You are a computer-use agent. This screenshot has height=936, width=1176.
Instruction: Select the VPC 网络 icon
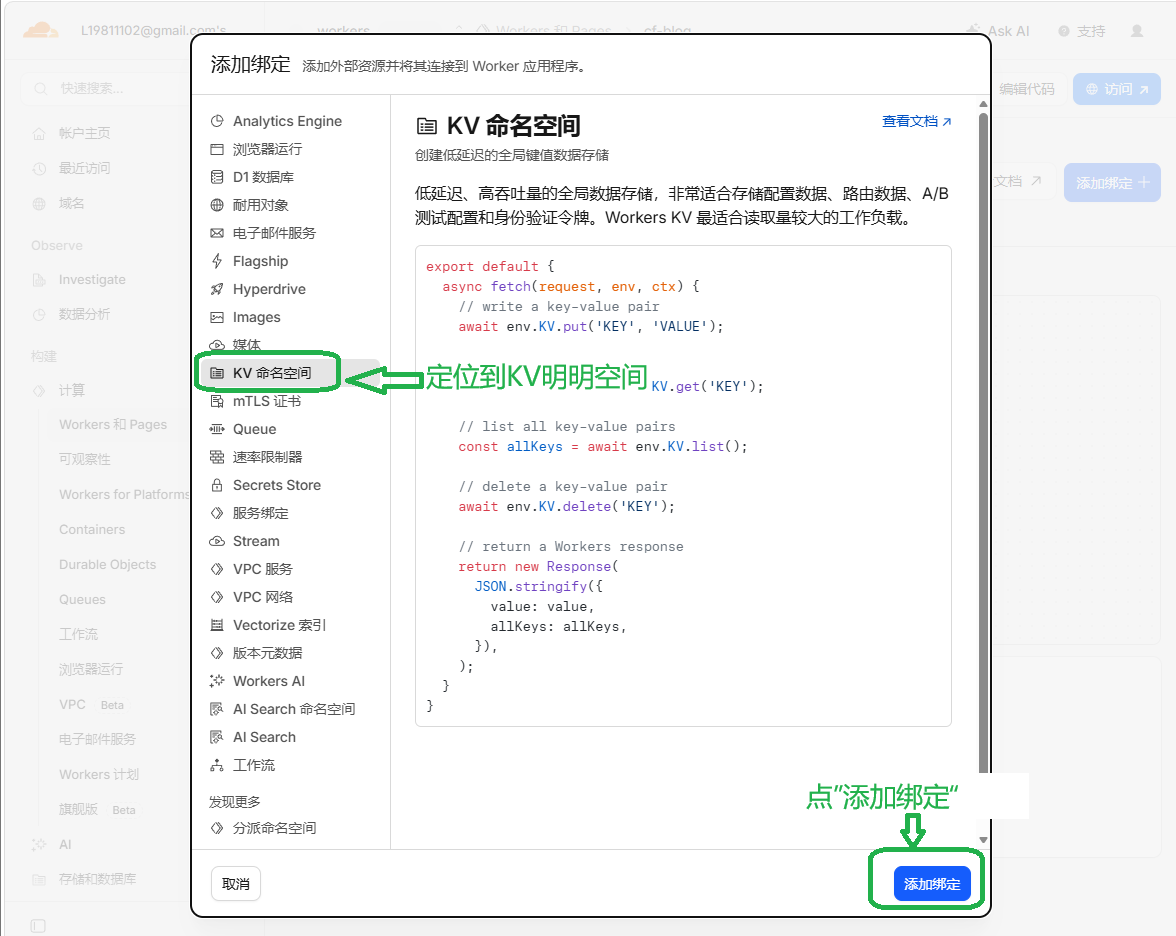217,597
